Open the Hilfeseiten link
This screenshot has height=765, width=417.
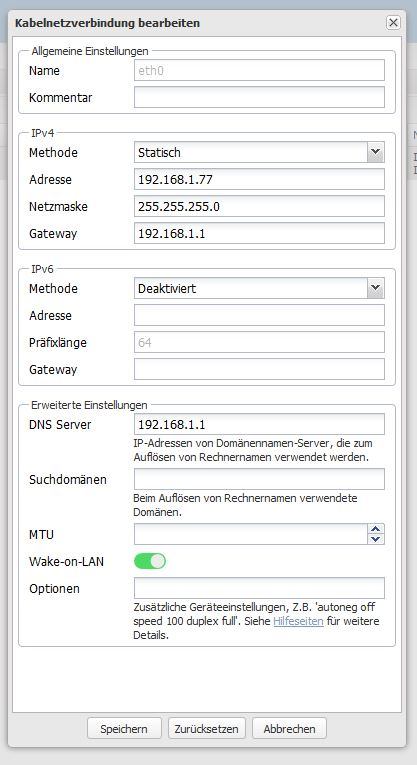(x=298, y=622)
